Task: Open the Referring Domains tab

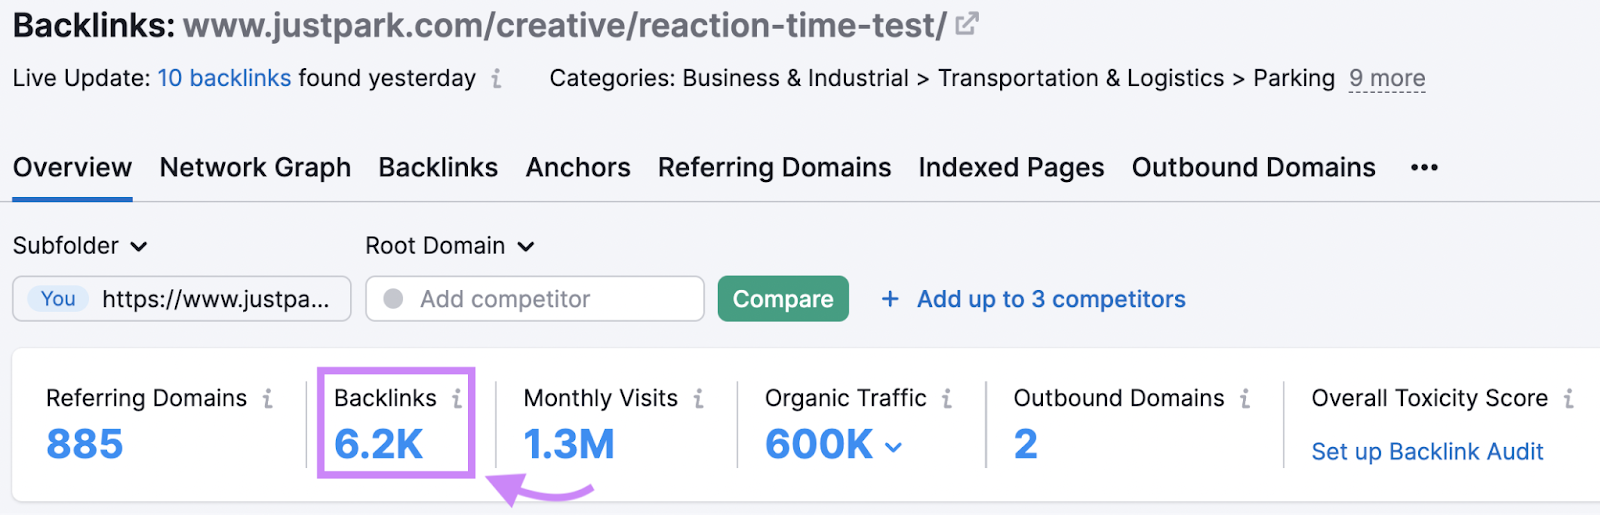Action: (x=774, y=168)
